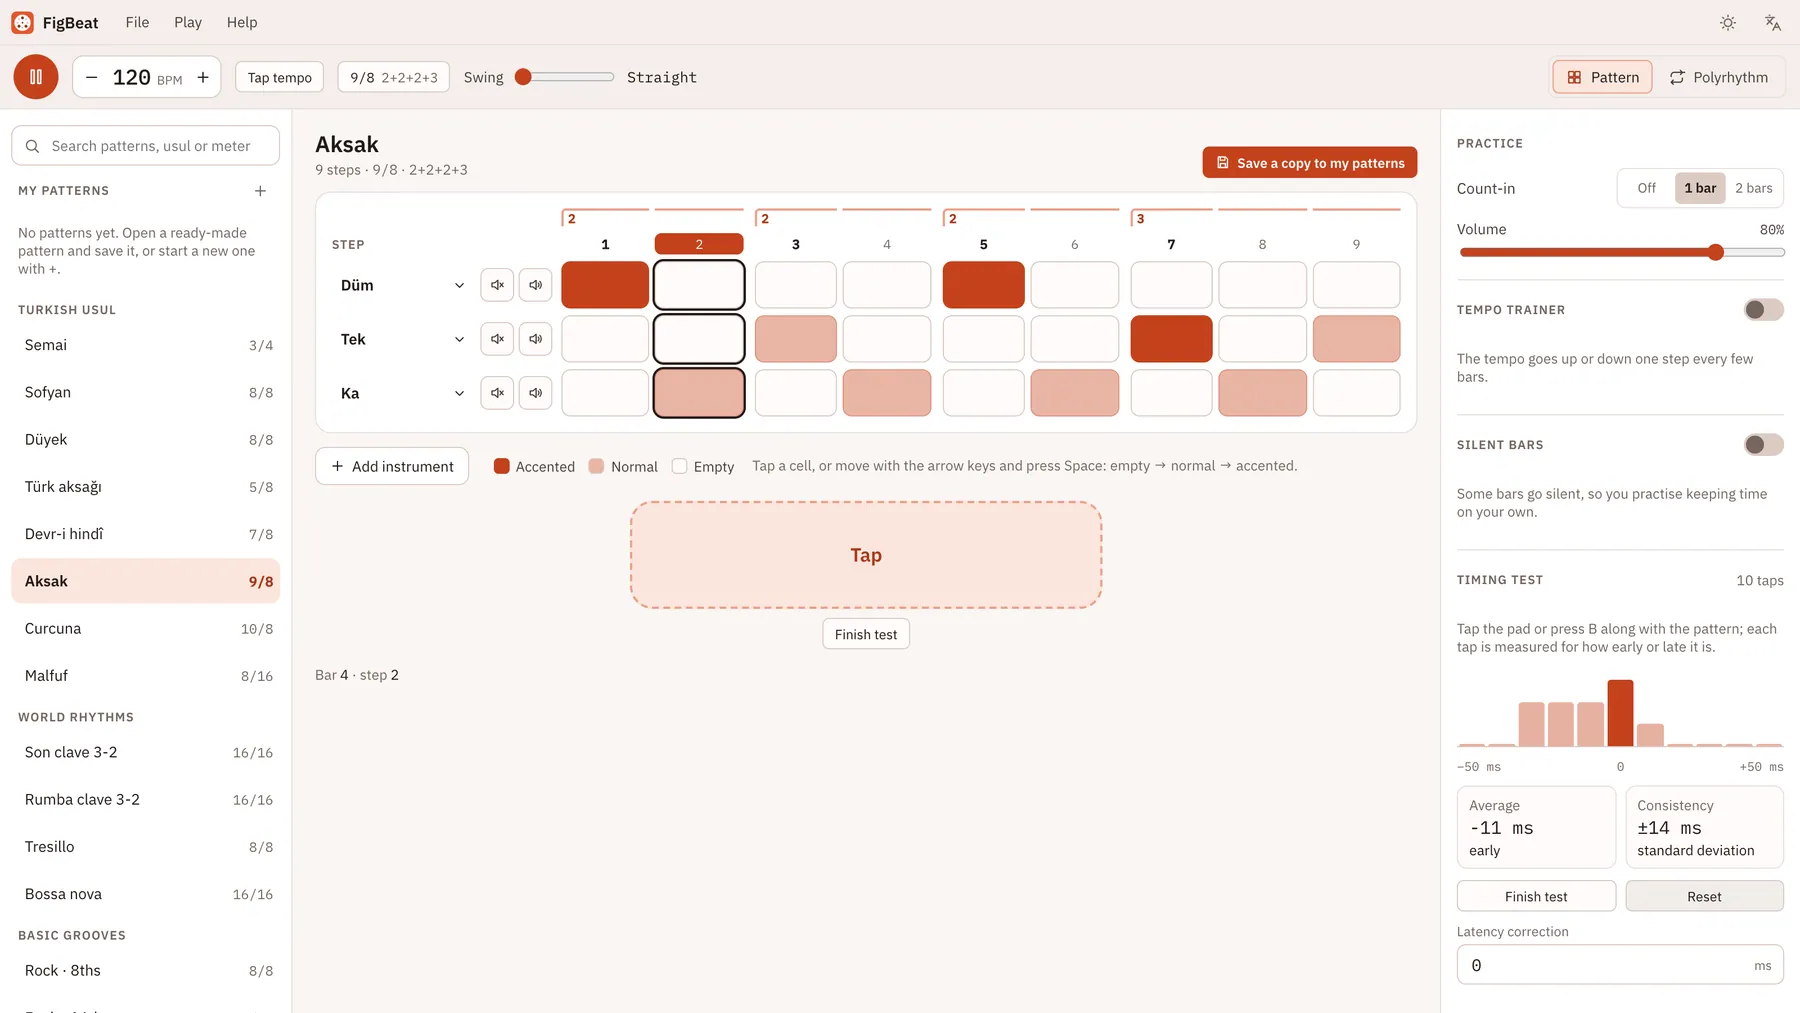The height and width of the screenshot is (1013, 1800).
Task: Toggle Tek cell at step 3
Action: [796, 339]
